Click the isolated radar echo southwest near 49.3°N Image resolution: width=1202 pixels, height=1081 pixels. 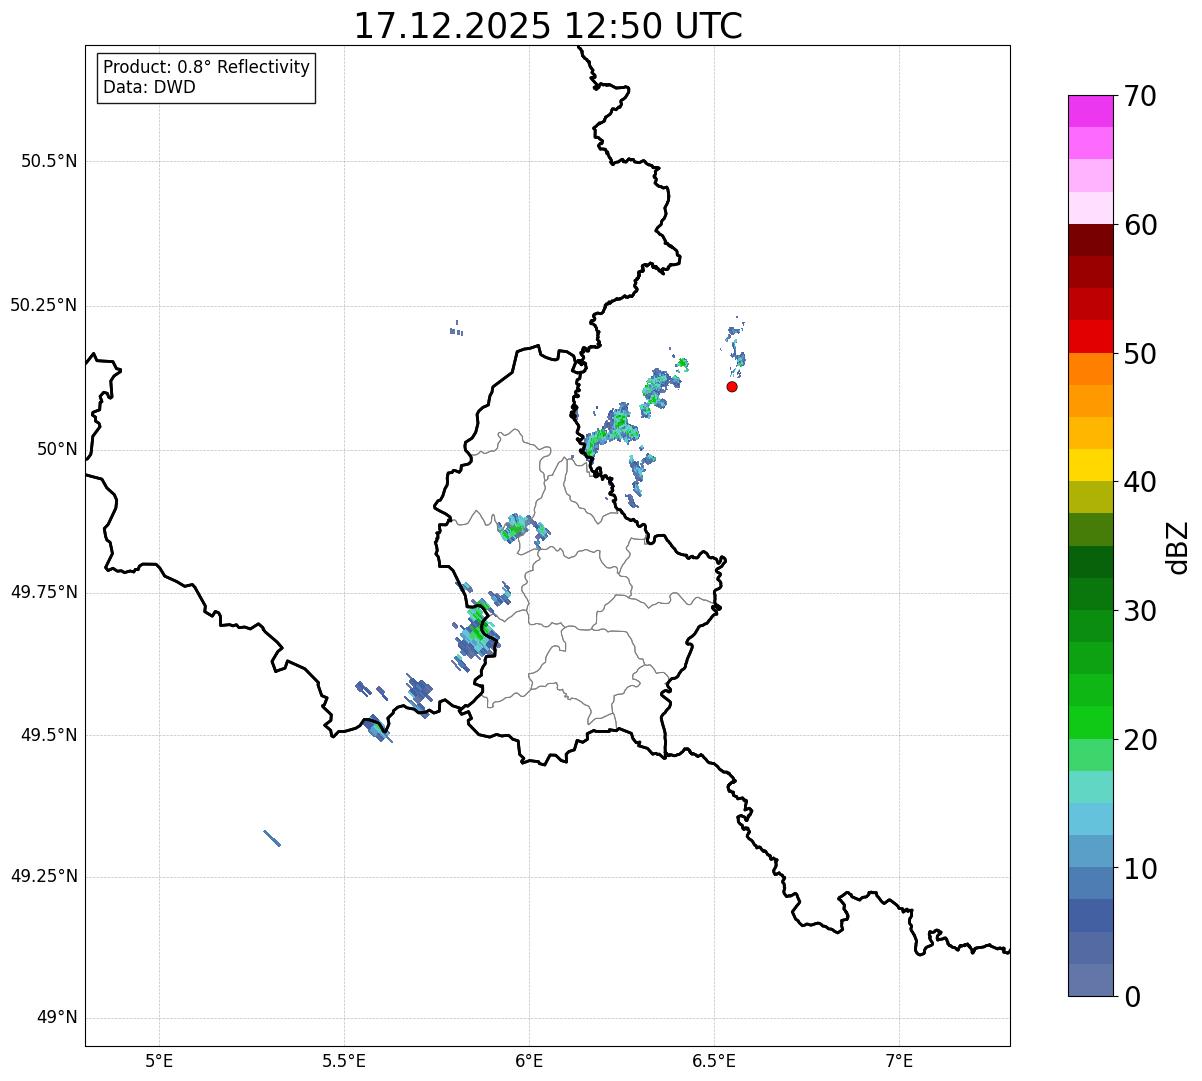tap(272, 838)
